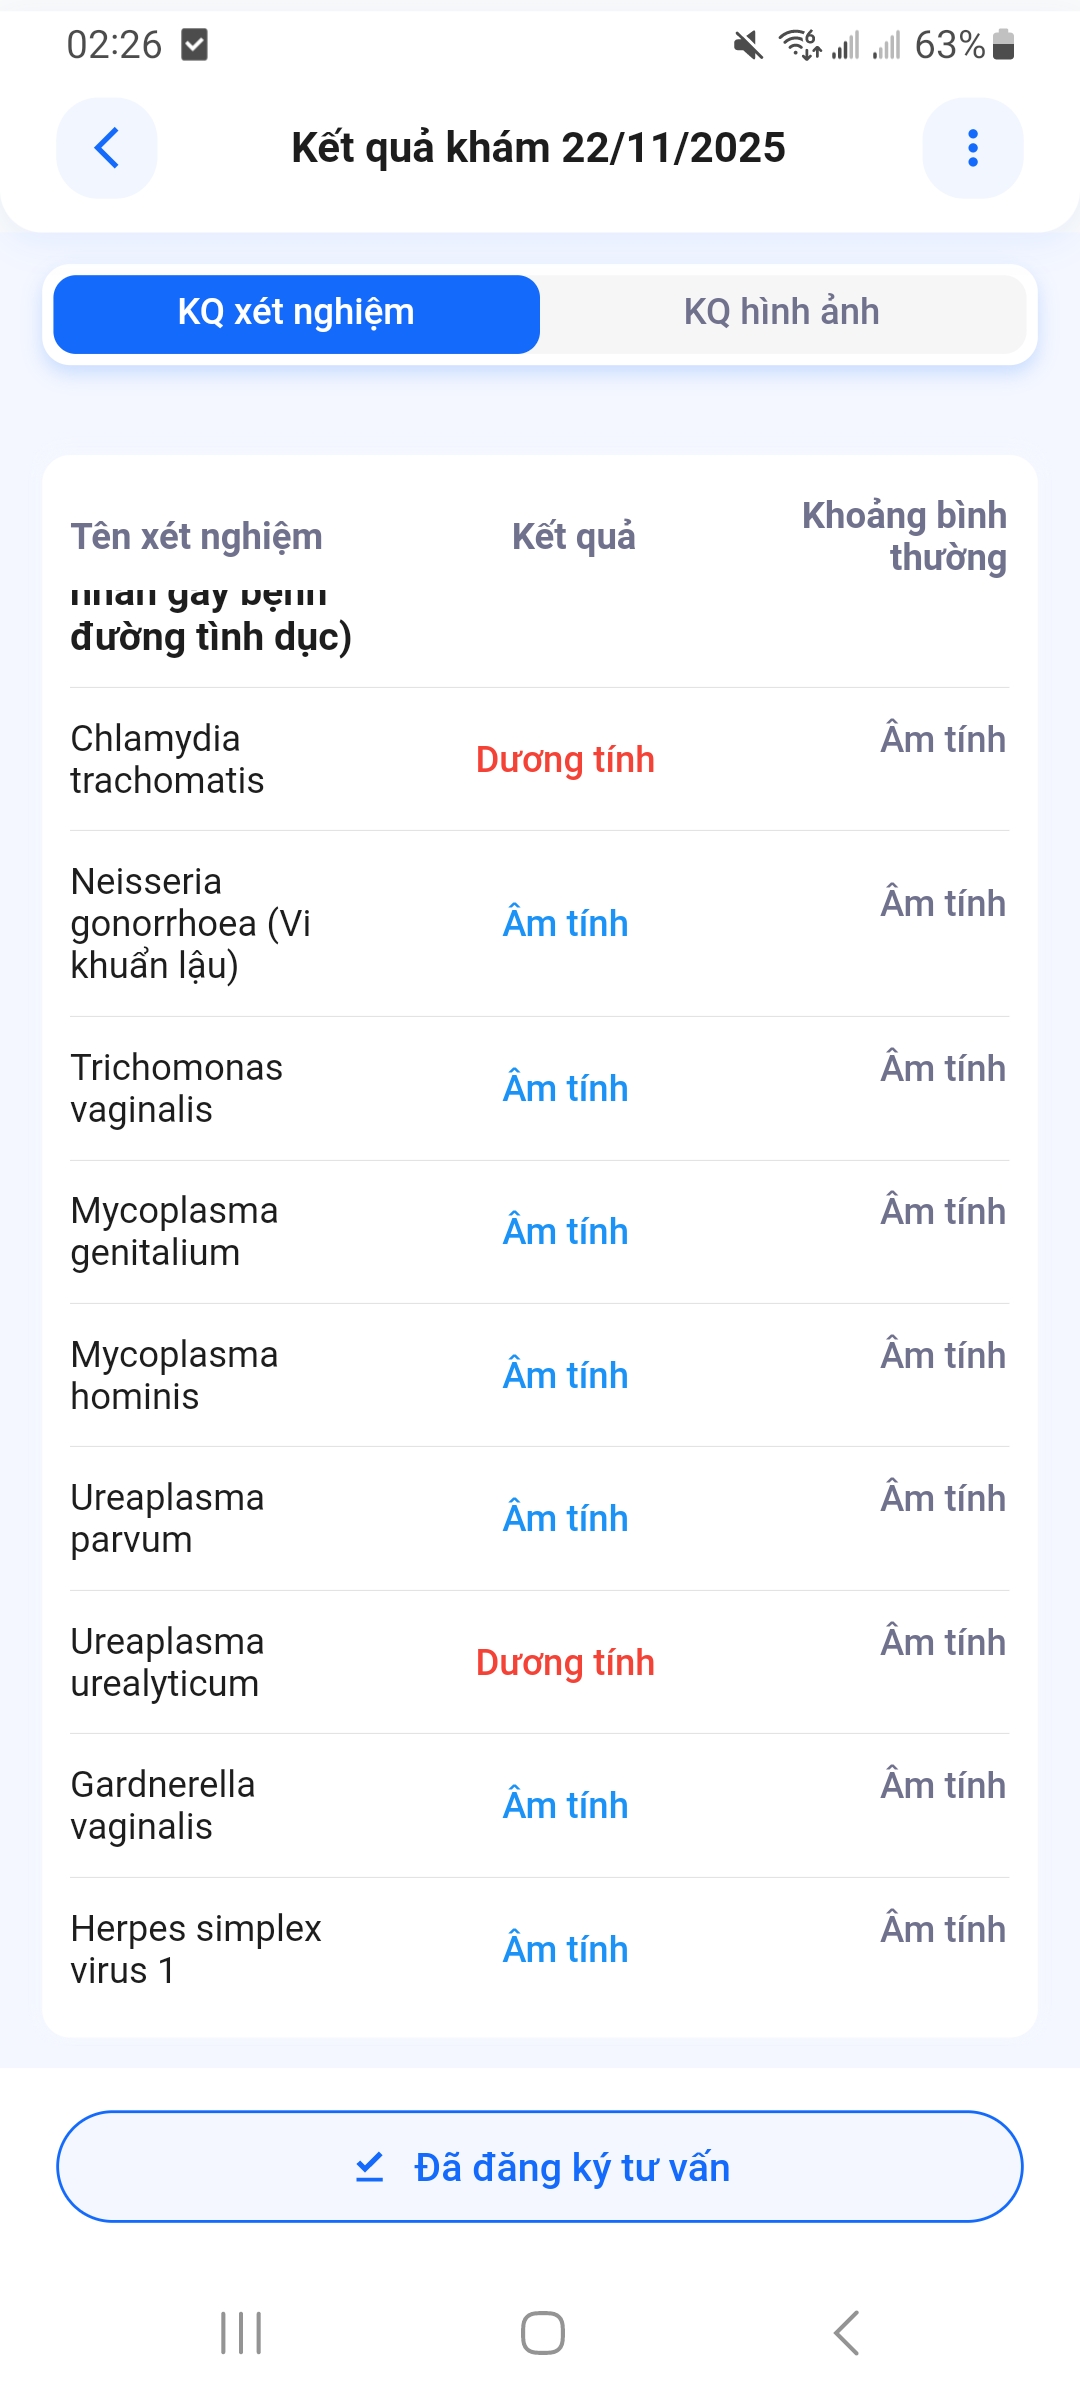
Task: Tap the checkmark icon in consultation button
Action: coord(370,2167)
